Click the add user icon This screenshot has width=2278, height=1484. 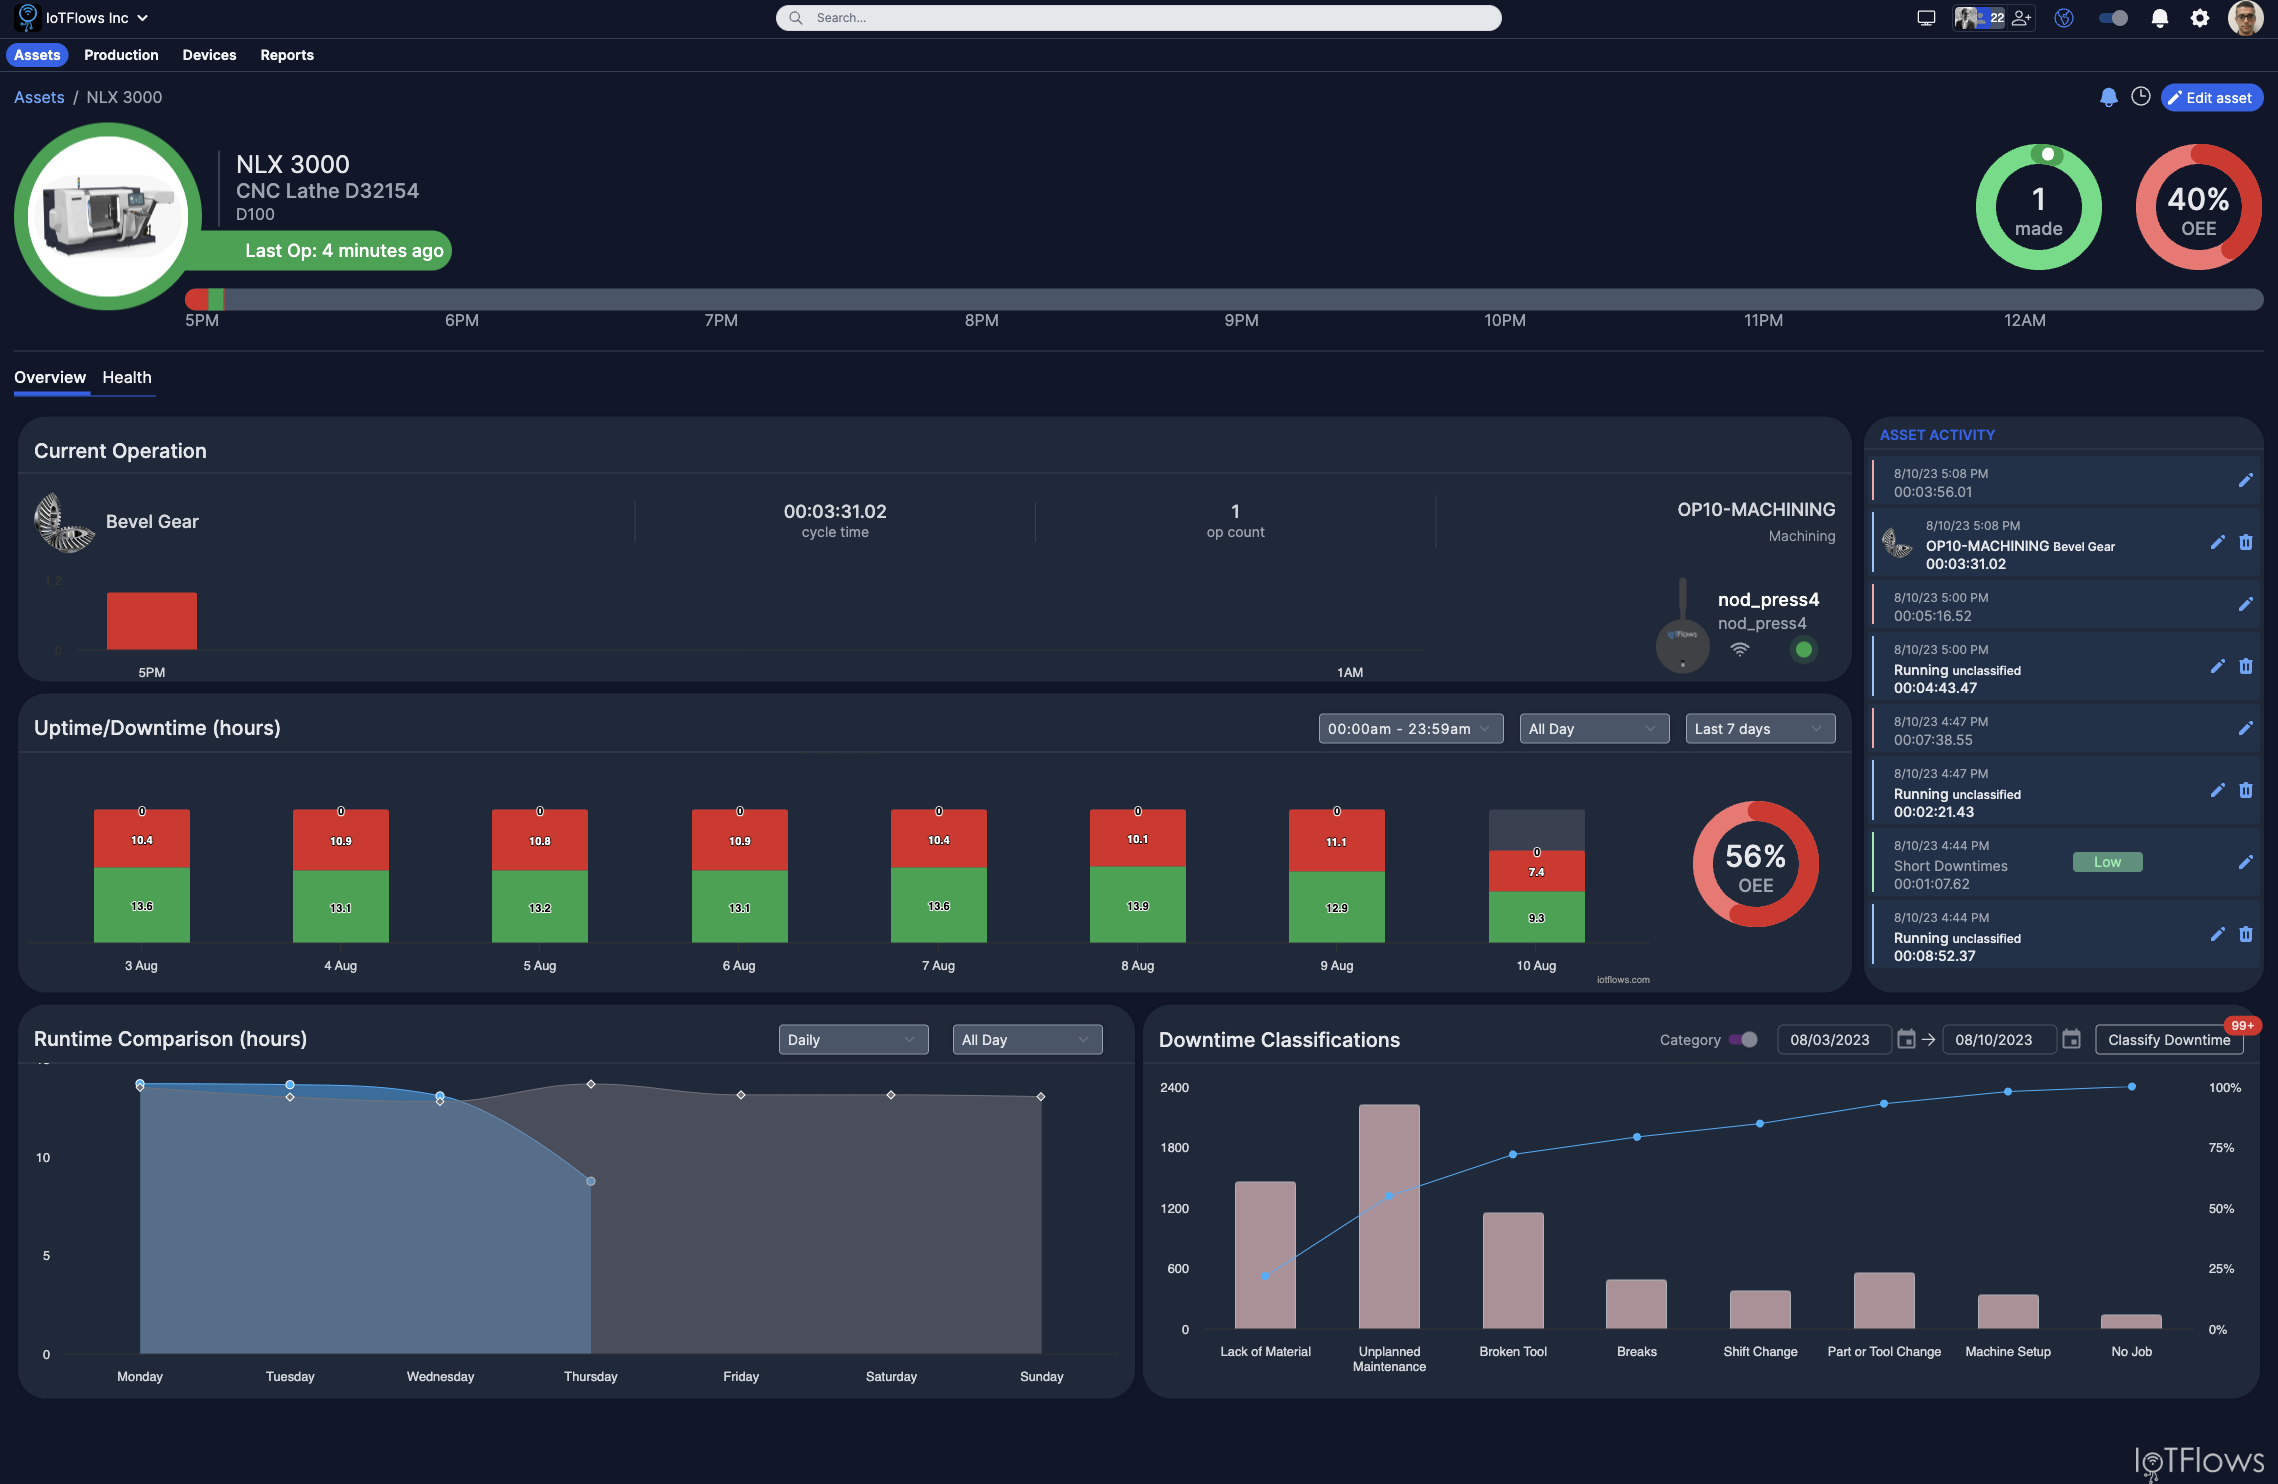tap(2022, 18)
